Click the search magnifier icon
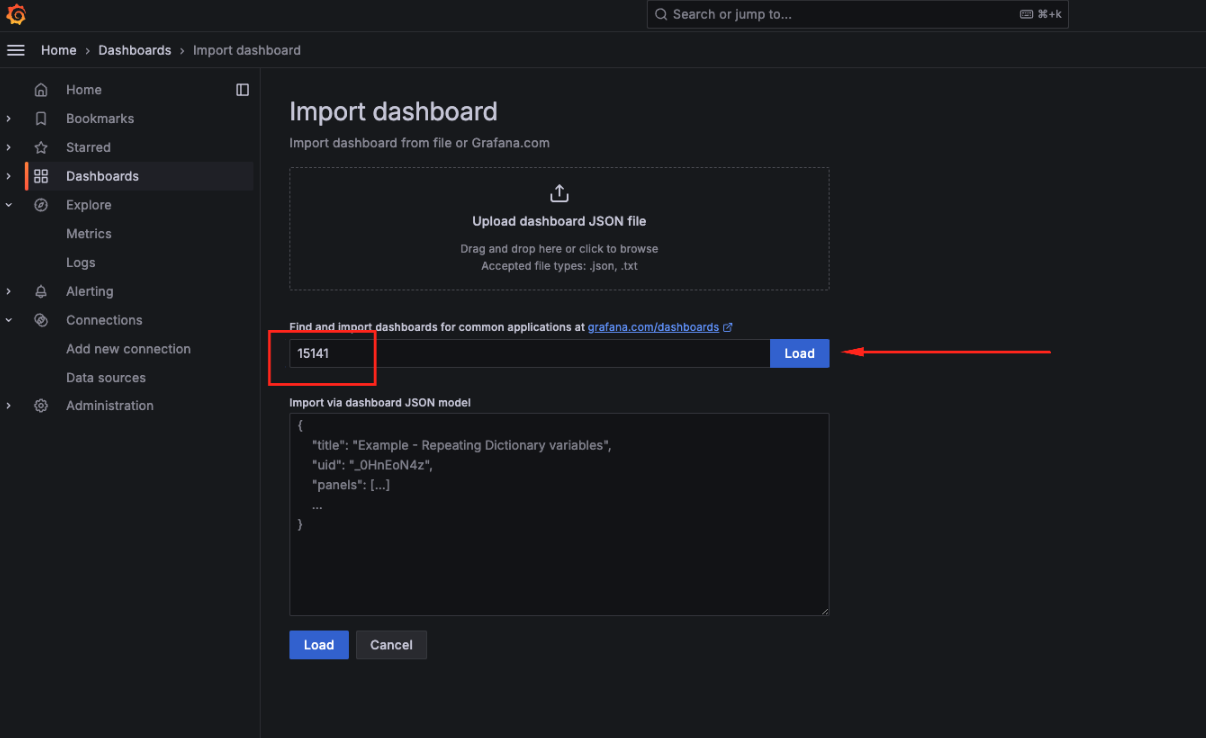This screenshot has height=738, width=1206. [662, 14]
